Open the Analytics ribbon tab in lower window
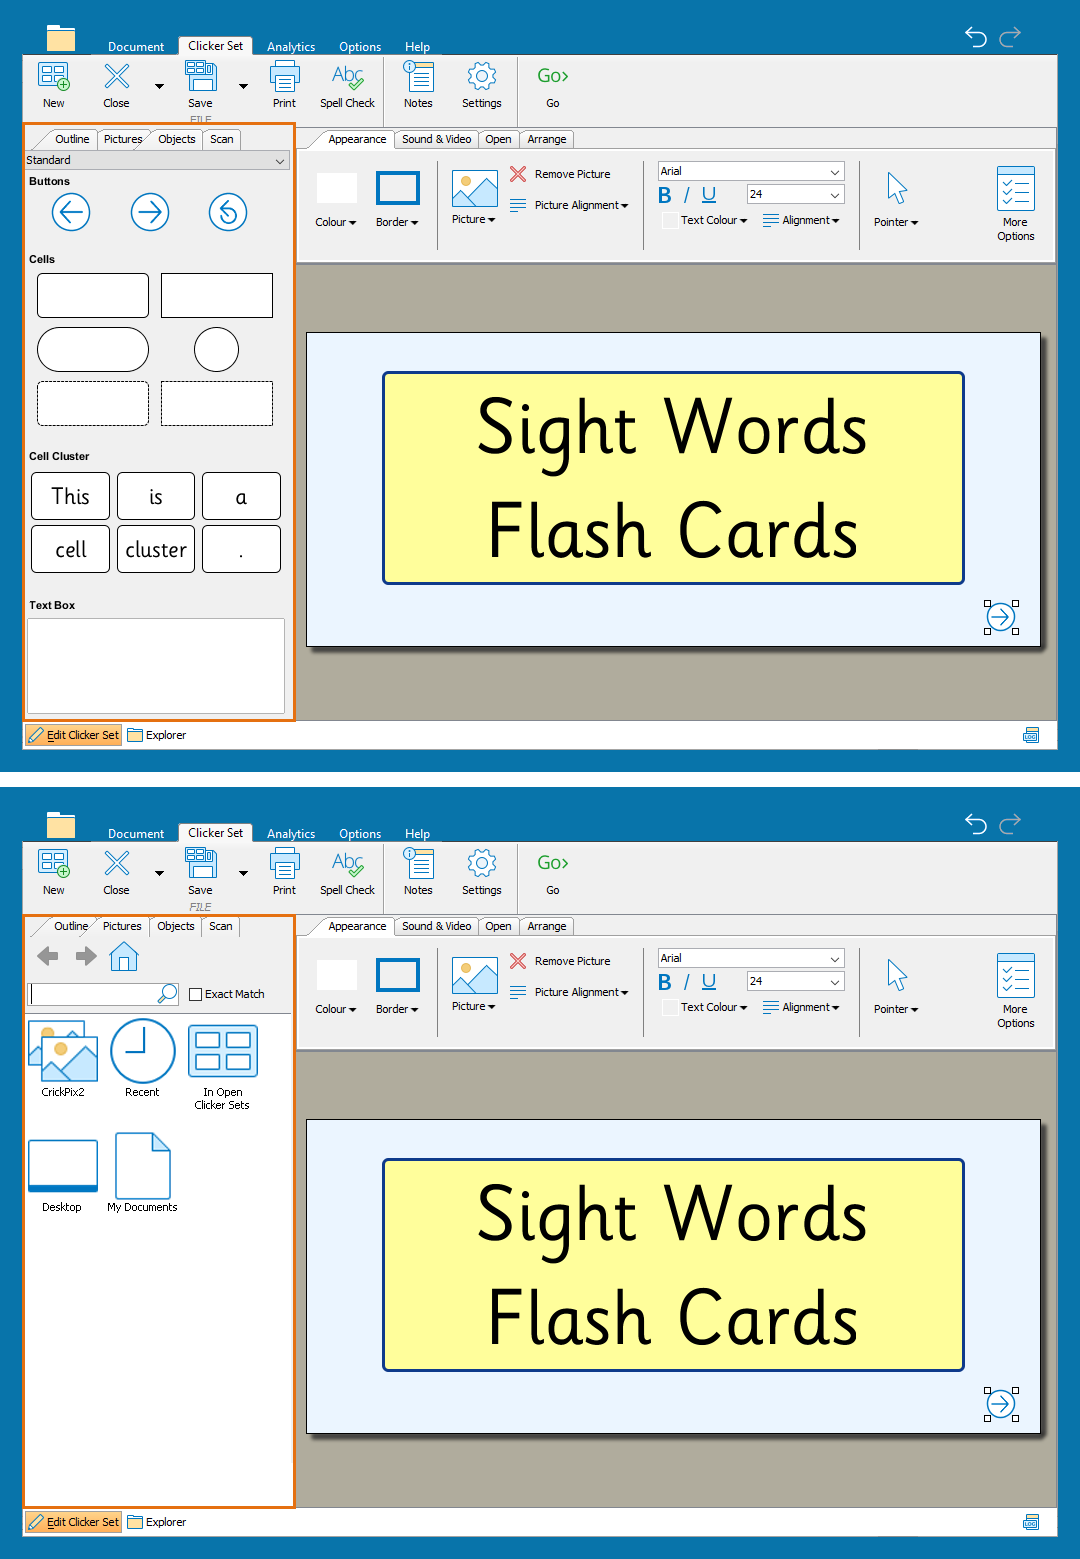1080x1559 pixels. [291, 834]
